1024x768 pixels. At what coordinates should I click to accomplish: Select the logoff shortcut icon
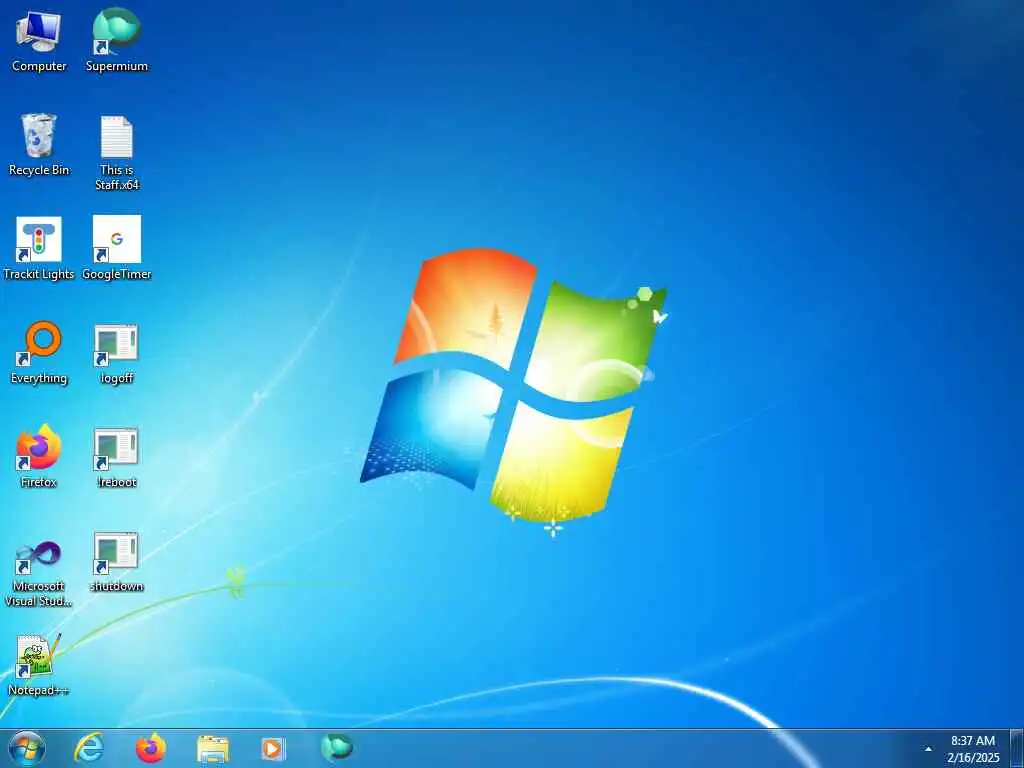coord(117,353)
